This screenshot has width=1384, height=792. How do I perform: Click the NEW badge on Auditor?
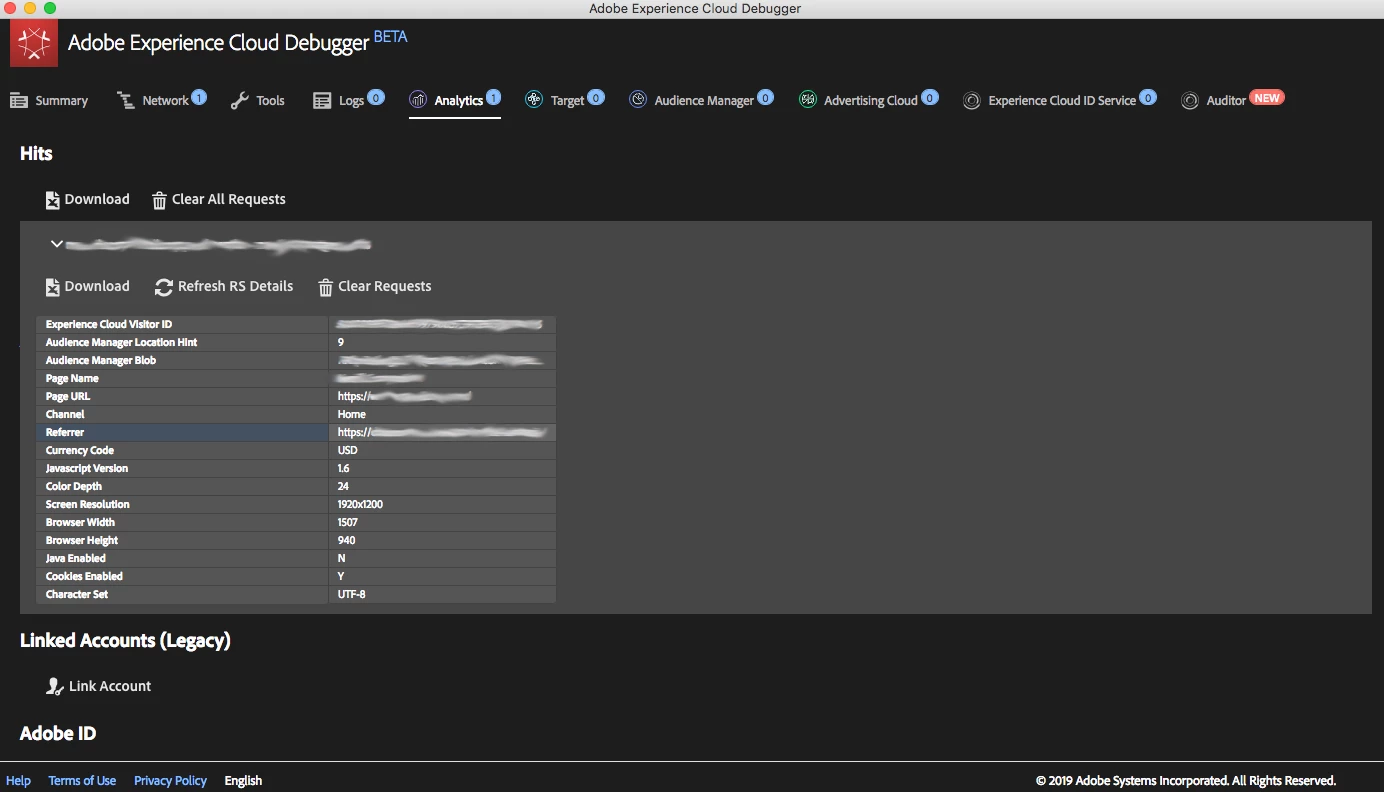1267,98
